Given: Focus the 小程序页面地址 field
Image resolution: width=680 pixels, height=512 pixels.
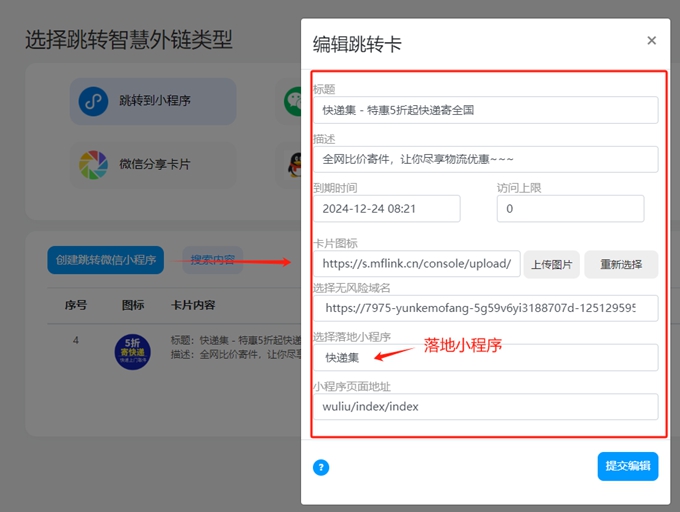Looking at the screenshot, I should (486, 407).
